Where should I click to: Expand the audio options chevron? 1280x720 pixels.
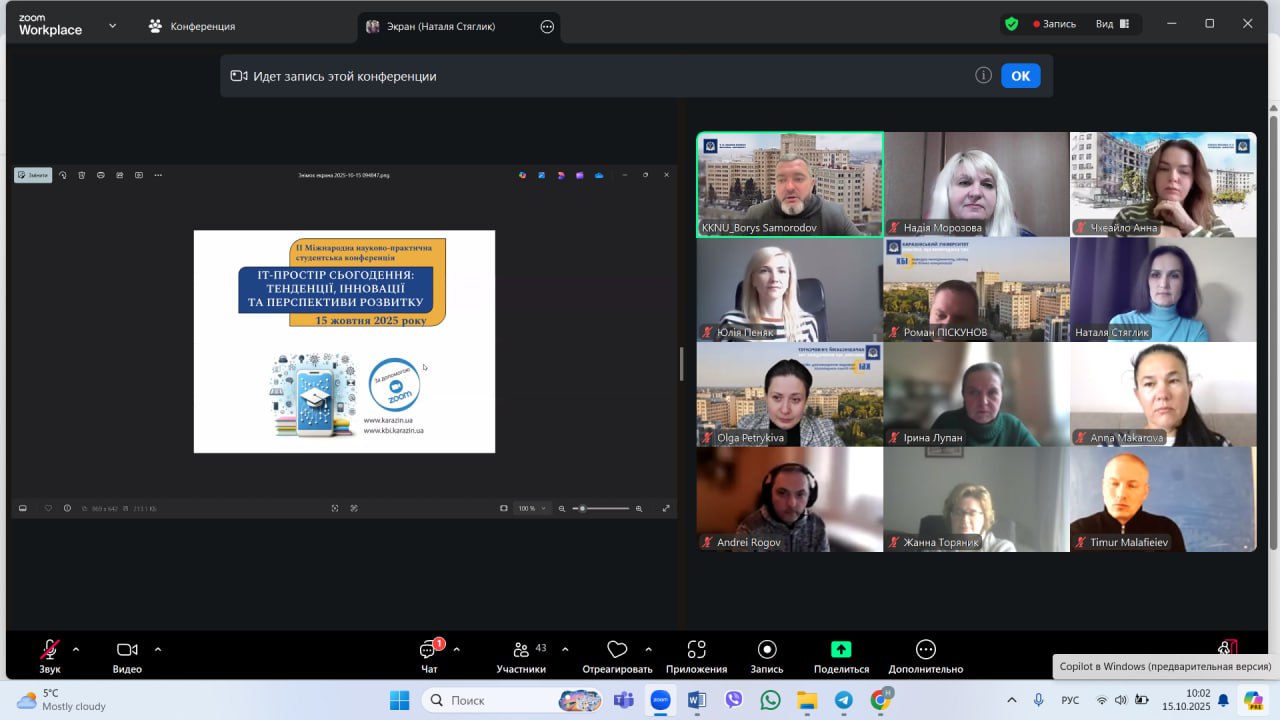click(76, 649)
